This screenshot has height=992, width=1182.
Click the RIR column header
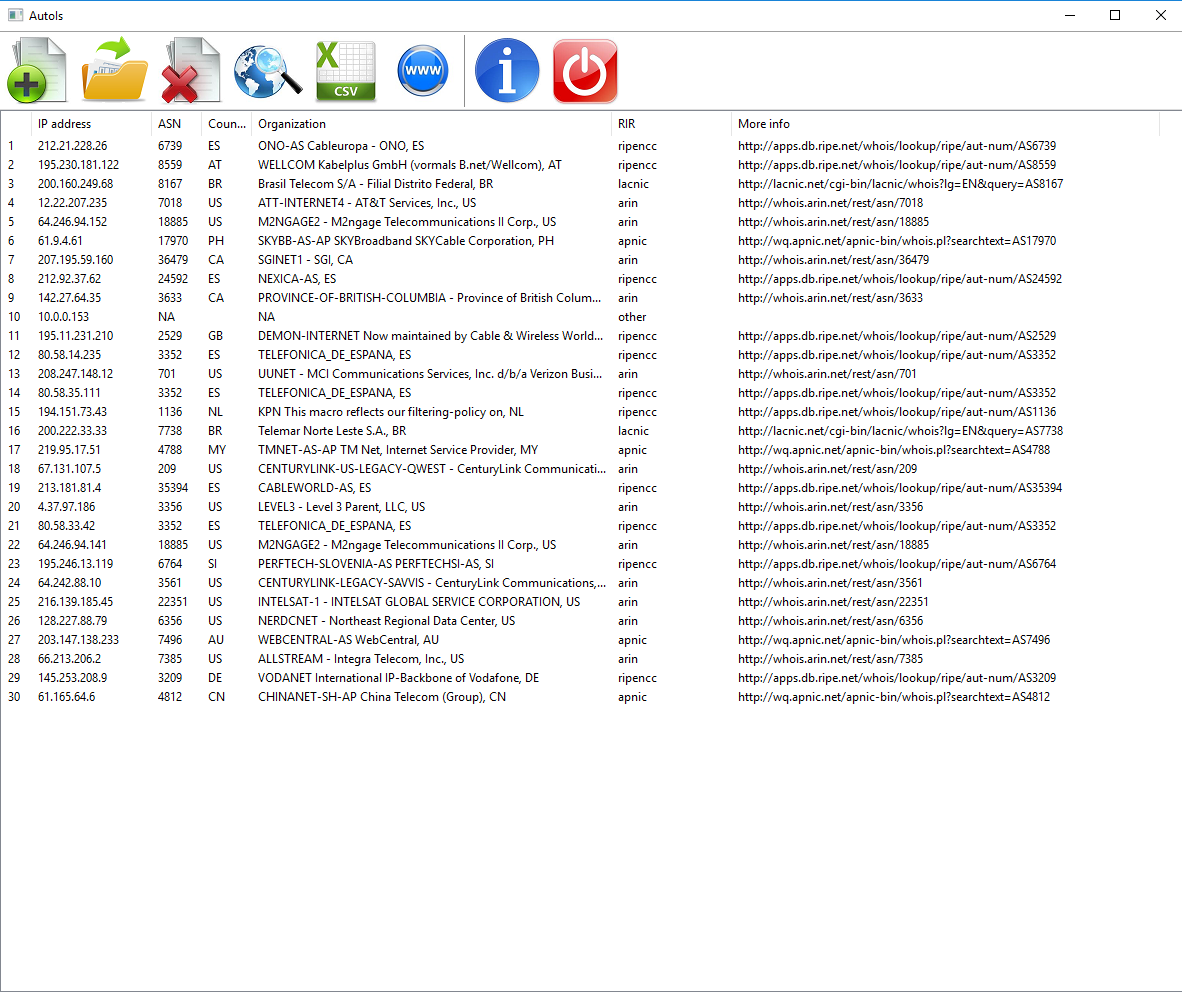pos(671,124)
